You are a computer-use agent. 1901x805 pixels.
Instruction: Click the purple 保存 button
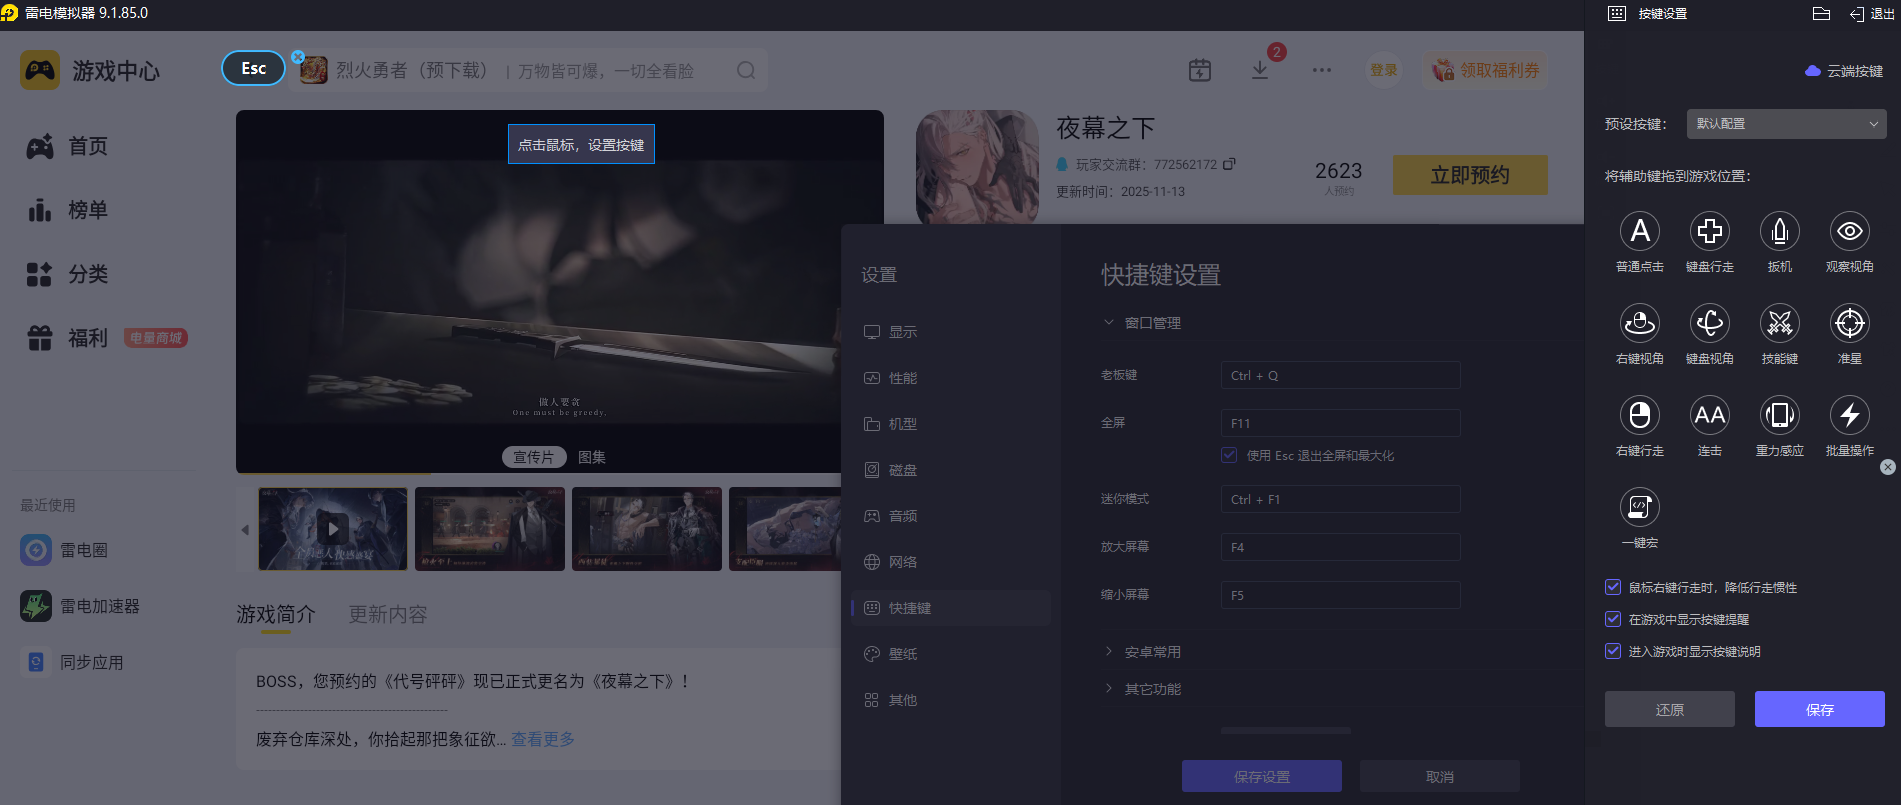click(1819, 709)
